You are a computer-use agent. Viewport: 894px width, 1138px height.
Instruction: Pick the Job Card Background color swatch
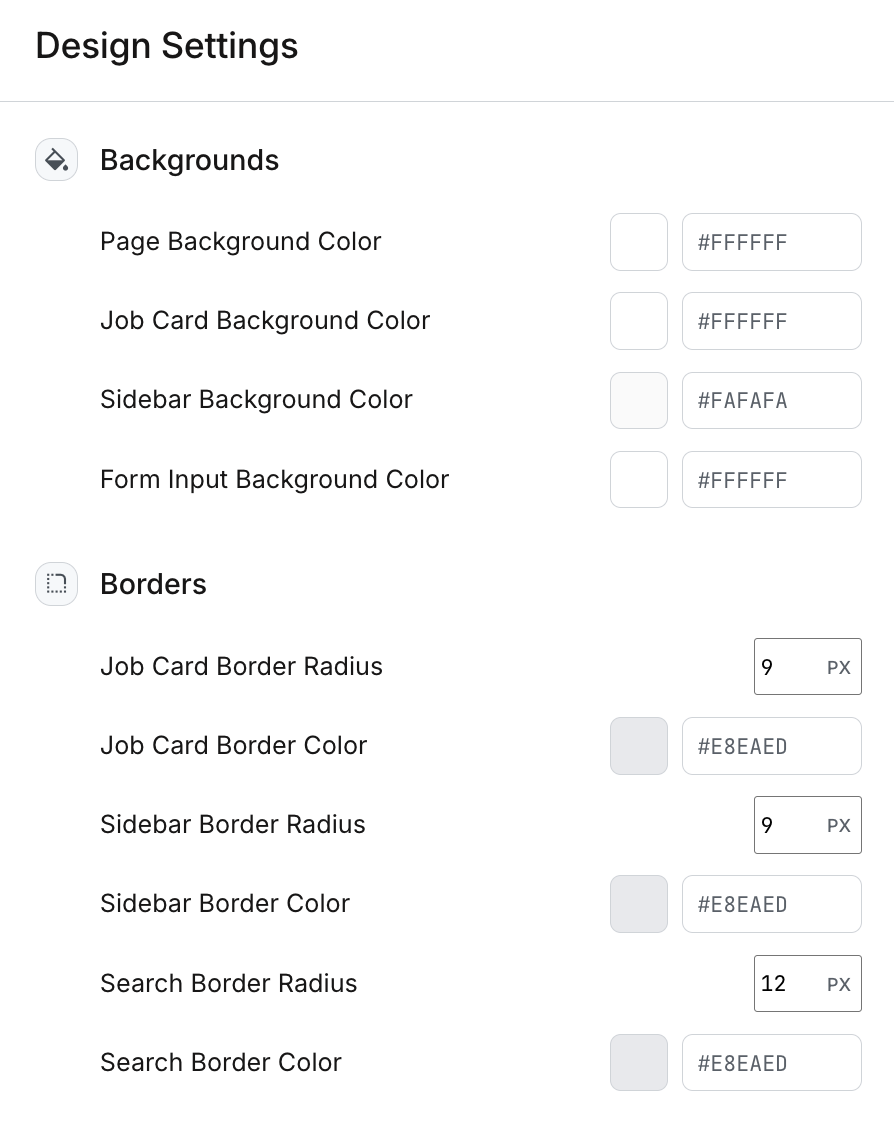tap(639, 321)
